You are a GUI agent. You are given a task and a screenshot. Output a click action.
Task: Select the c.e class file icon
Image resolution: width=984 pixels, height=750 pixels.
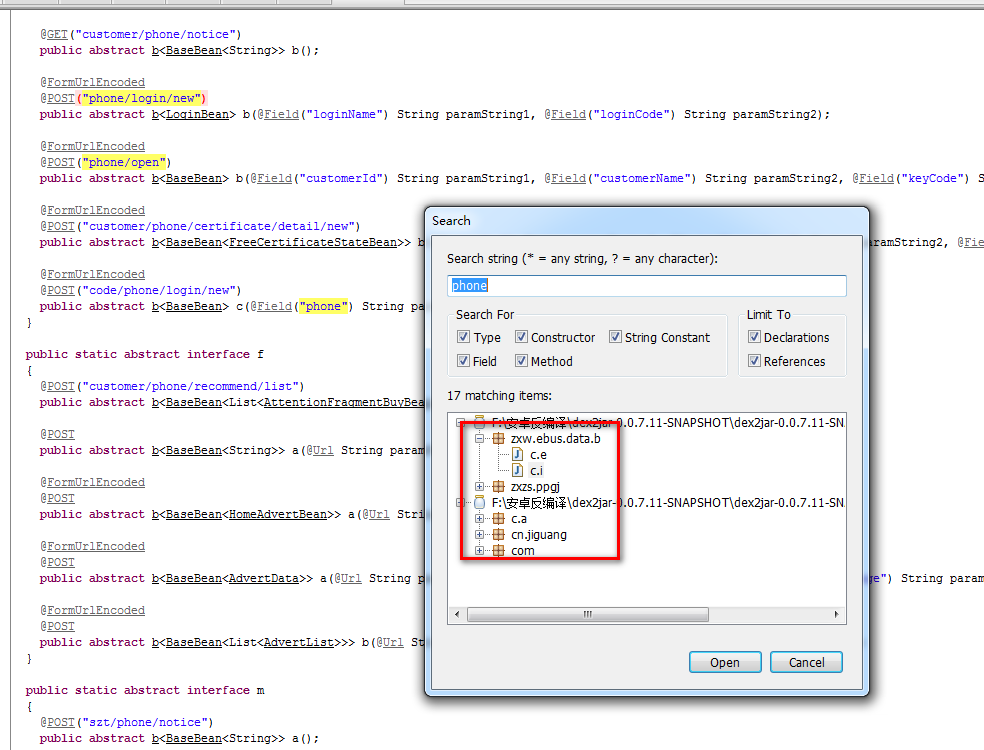pos(518,454)
